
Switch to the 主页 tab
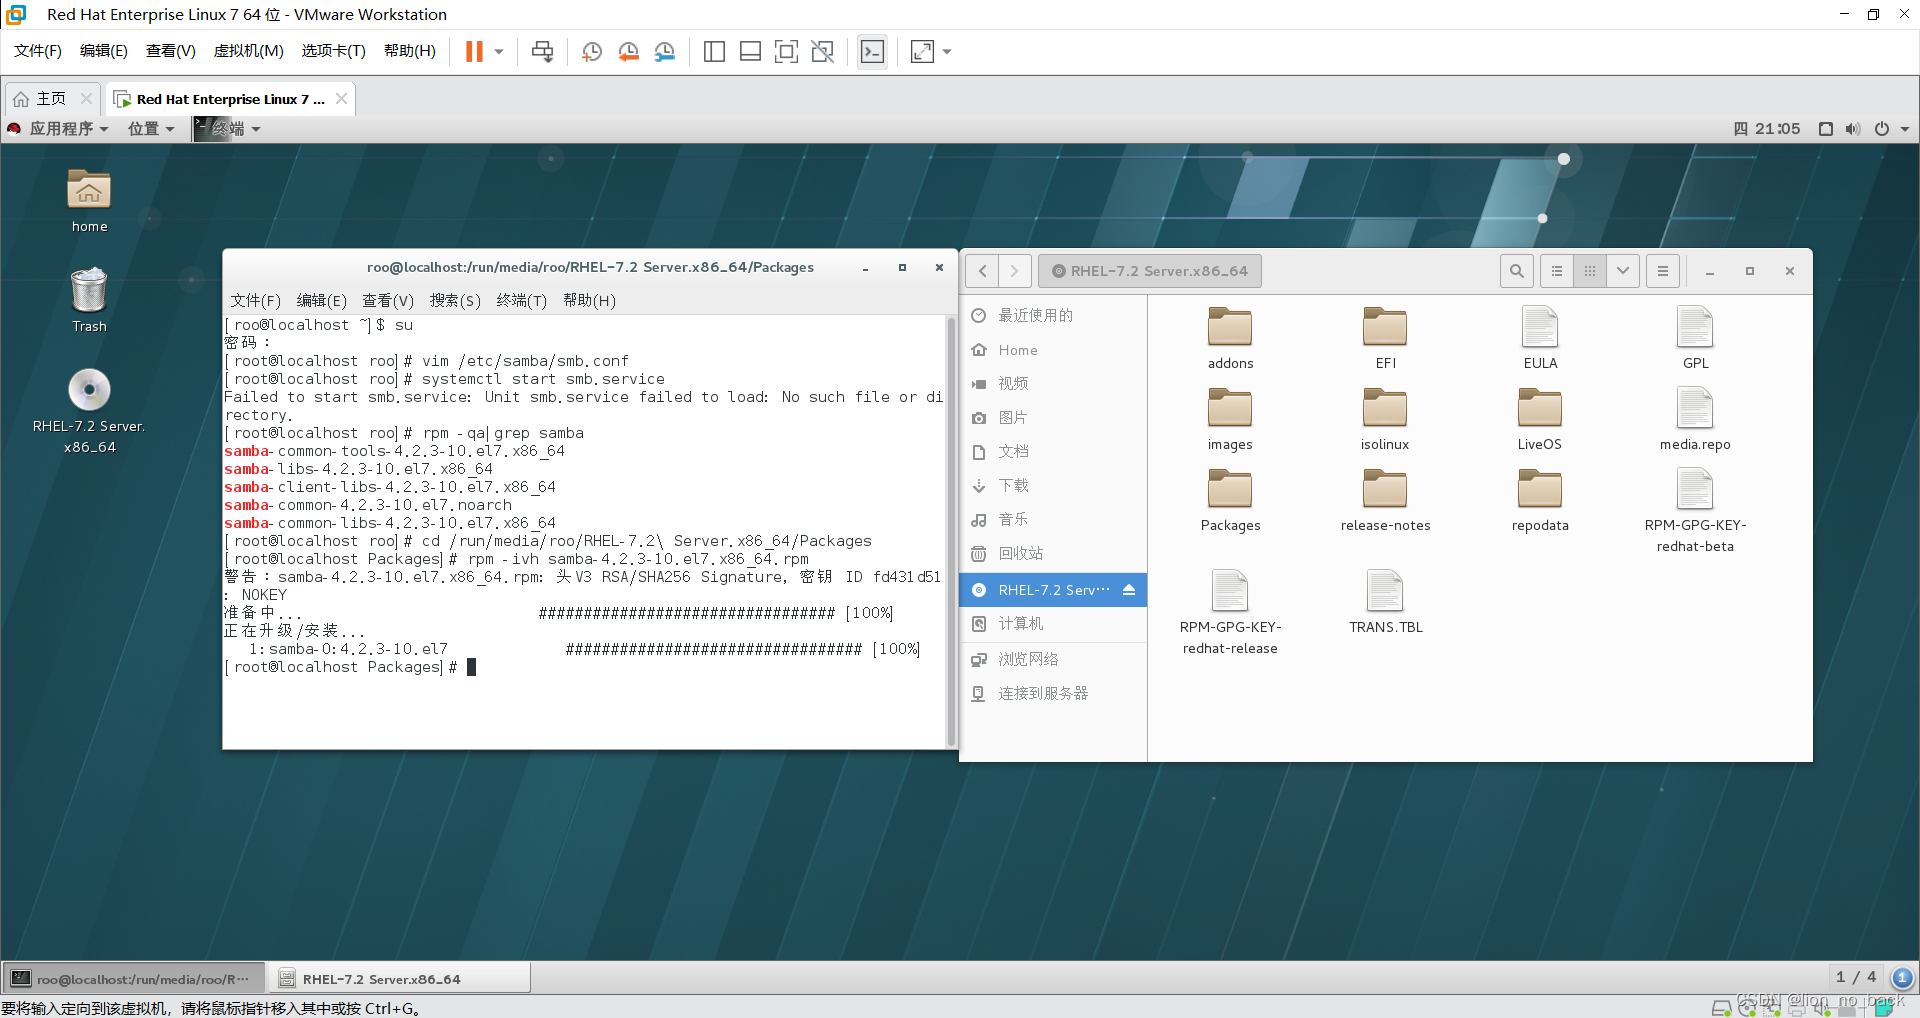click(51, 99)
